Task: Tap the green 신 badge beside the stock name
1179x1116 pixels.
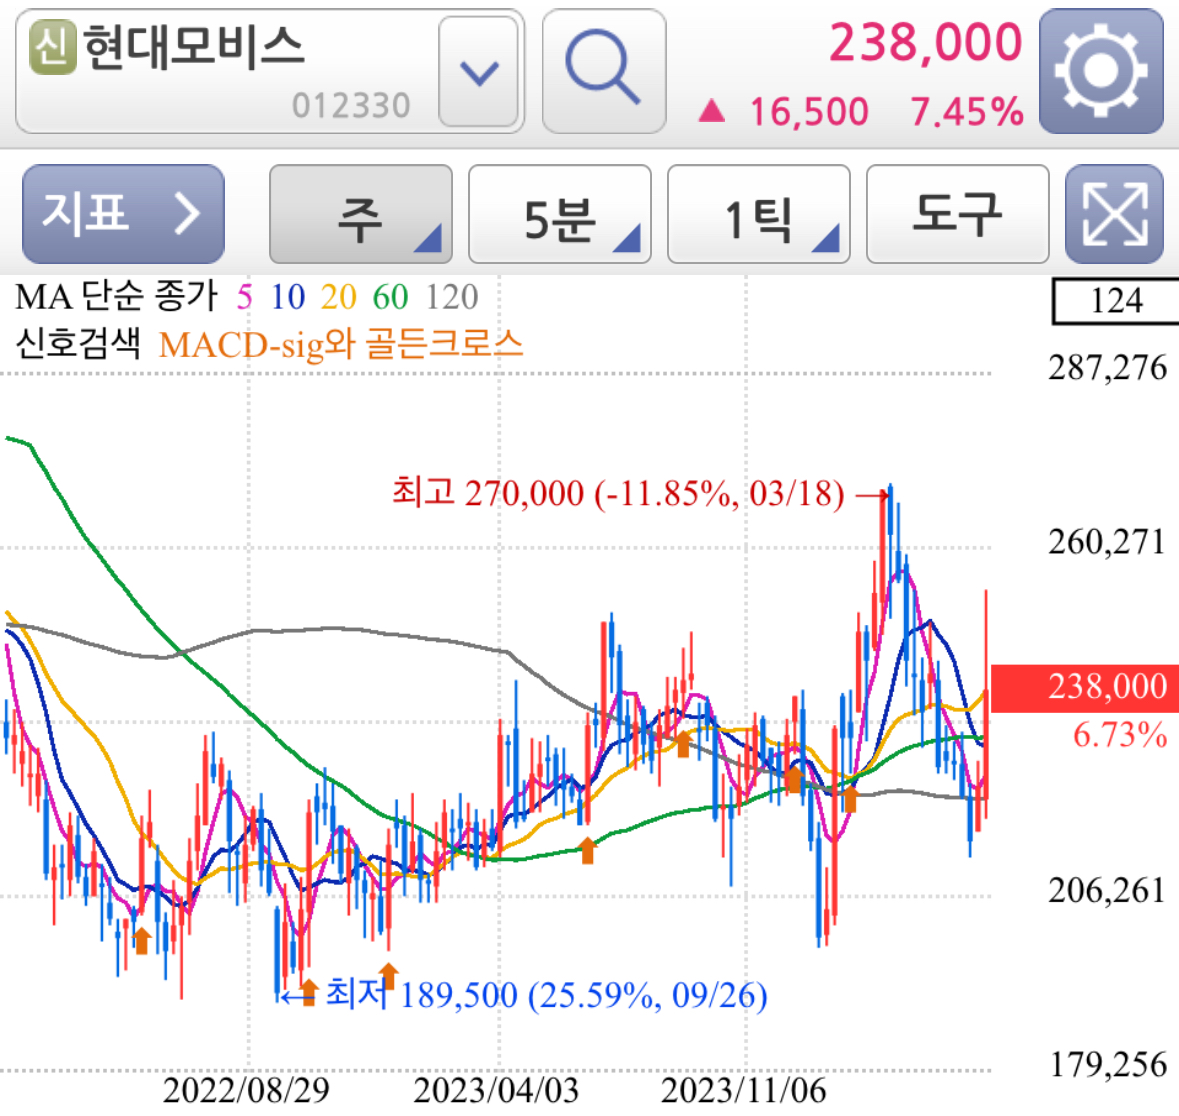Action: click(53, 47)
